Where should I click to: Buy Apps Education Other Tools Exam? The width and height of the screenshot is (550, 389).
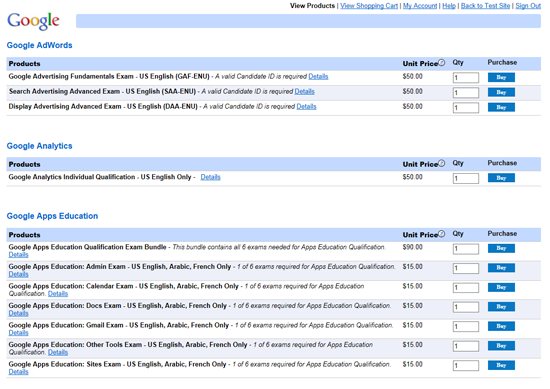tap(501, 346)
